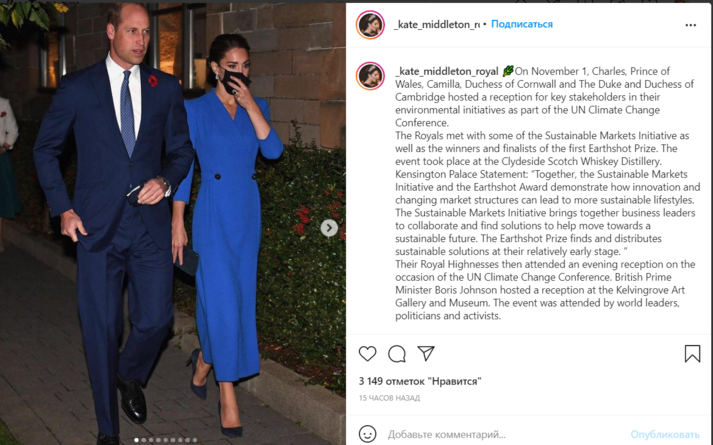Select the second carousel dot indicator

point(144,440)
